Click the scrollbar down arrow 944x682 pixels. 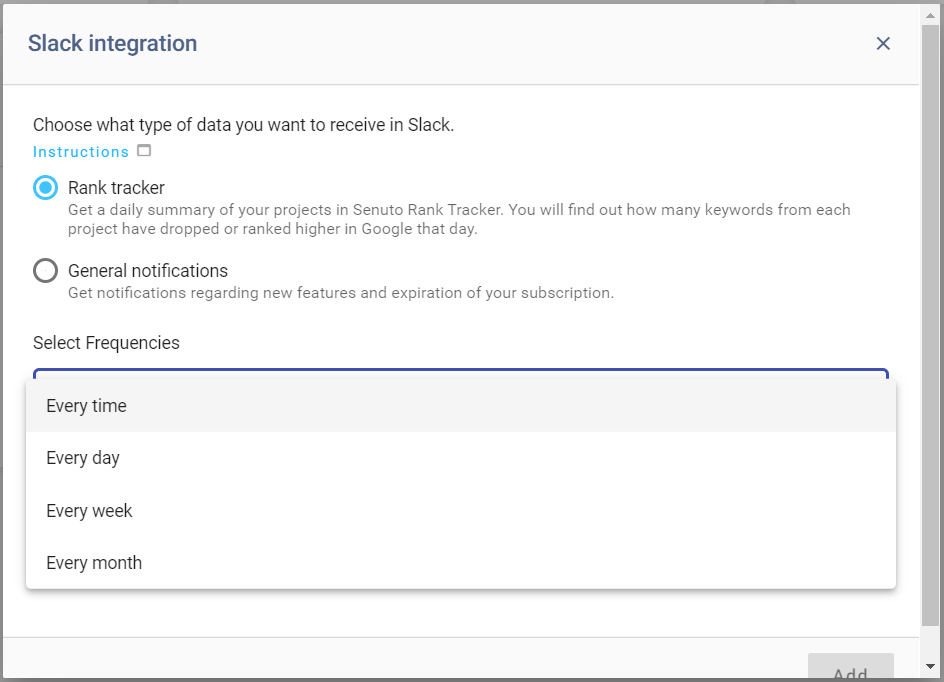930,666
